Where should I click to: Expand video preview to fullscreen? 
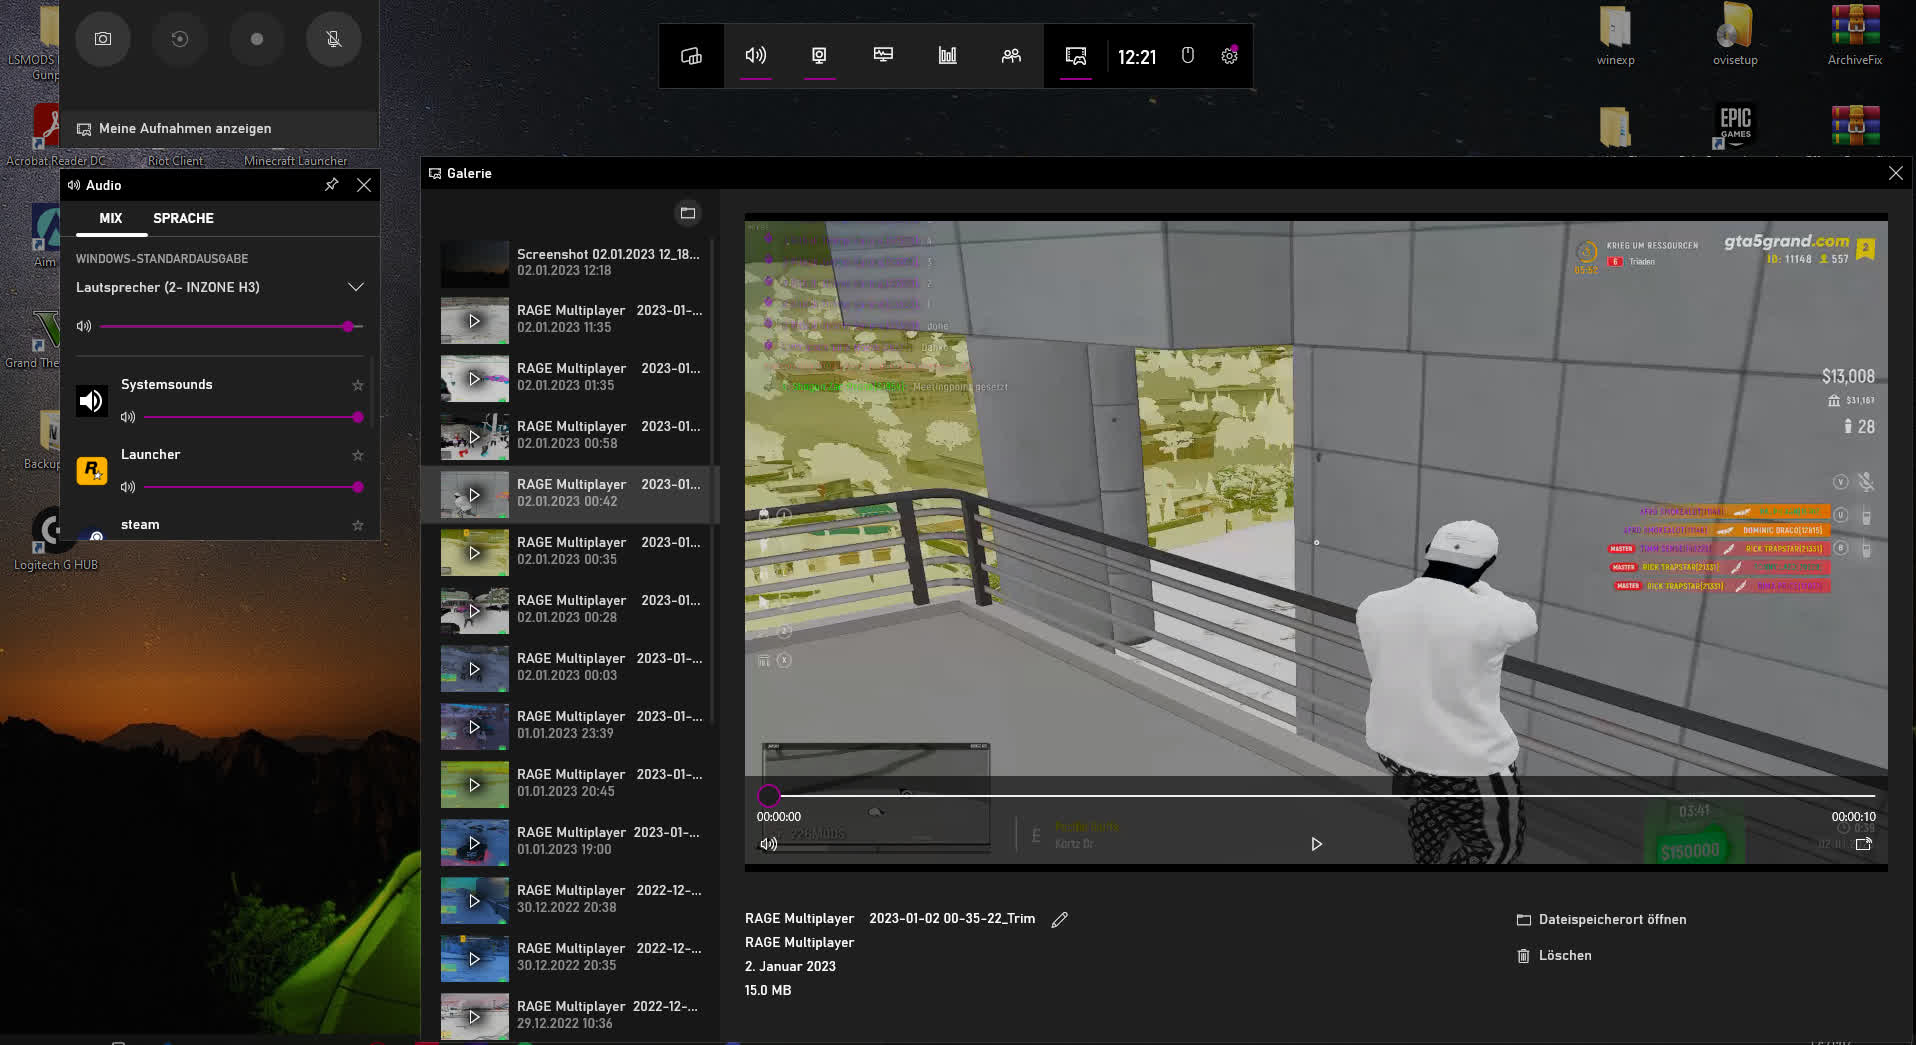click(1864, 844)
